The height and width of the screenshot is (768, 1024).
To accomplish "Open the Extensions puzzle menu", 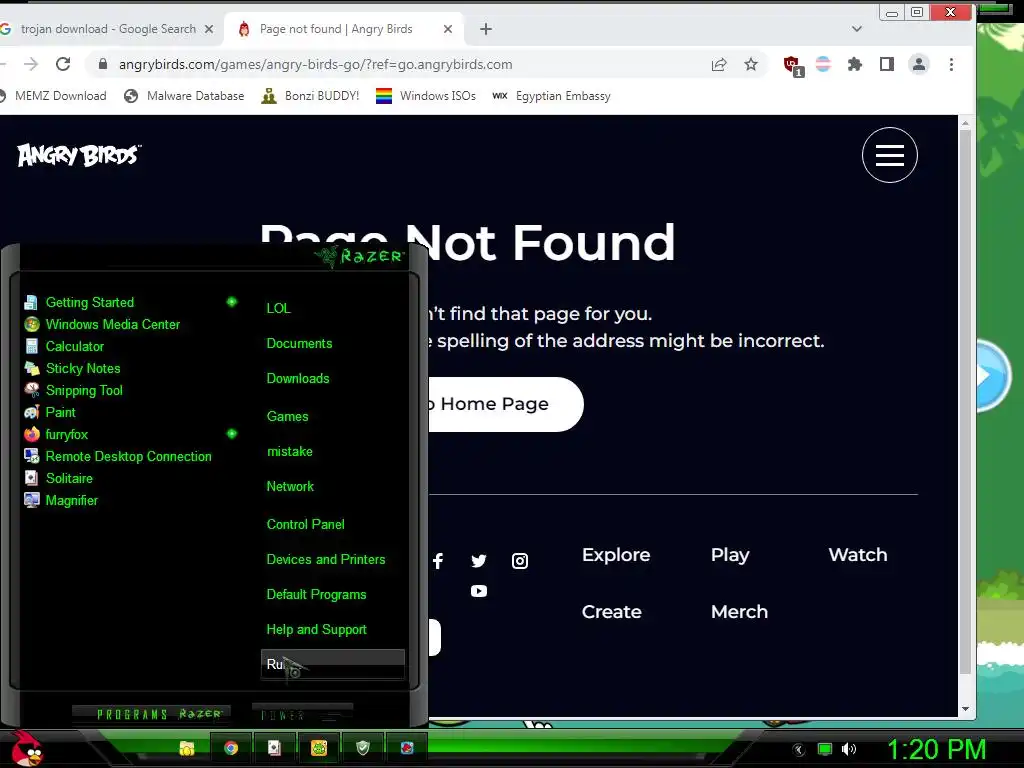I will coord(855,64).
